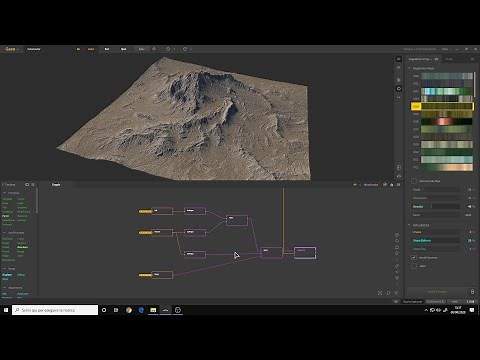Click the eye icon at status bar's left end

[x=396, y=301]
